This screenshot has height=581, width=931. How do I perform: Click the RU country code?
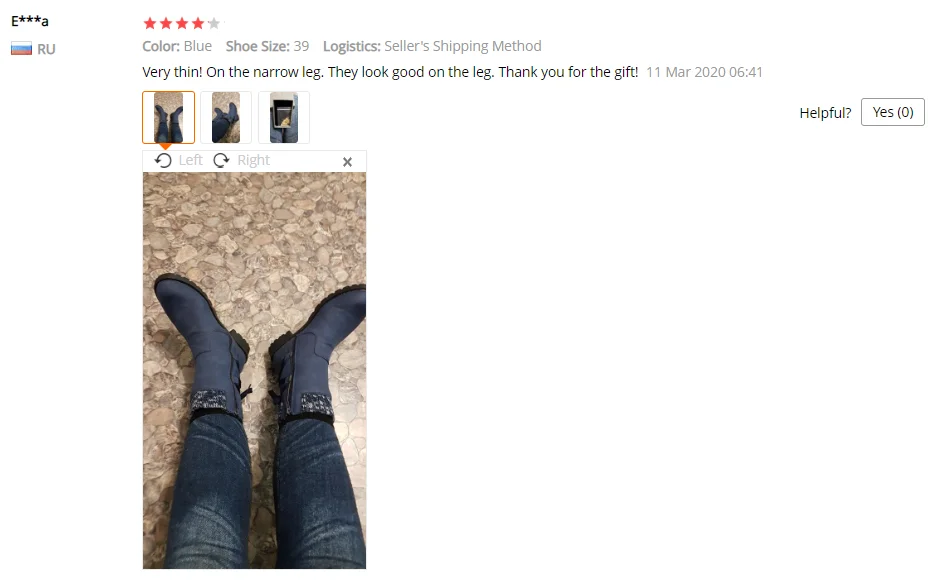(46, 49)
